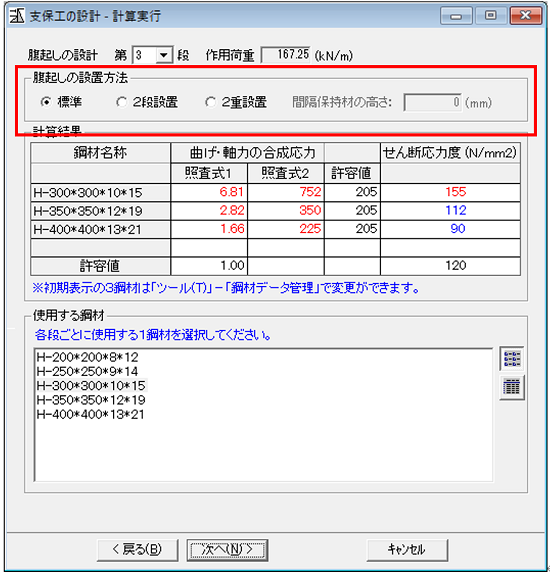Select the 標準 radio button

click(x=46, y=102)
